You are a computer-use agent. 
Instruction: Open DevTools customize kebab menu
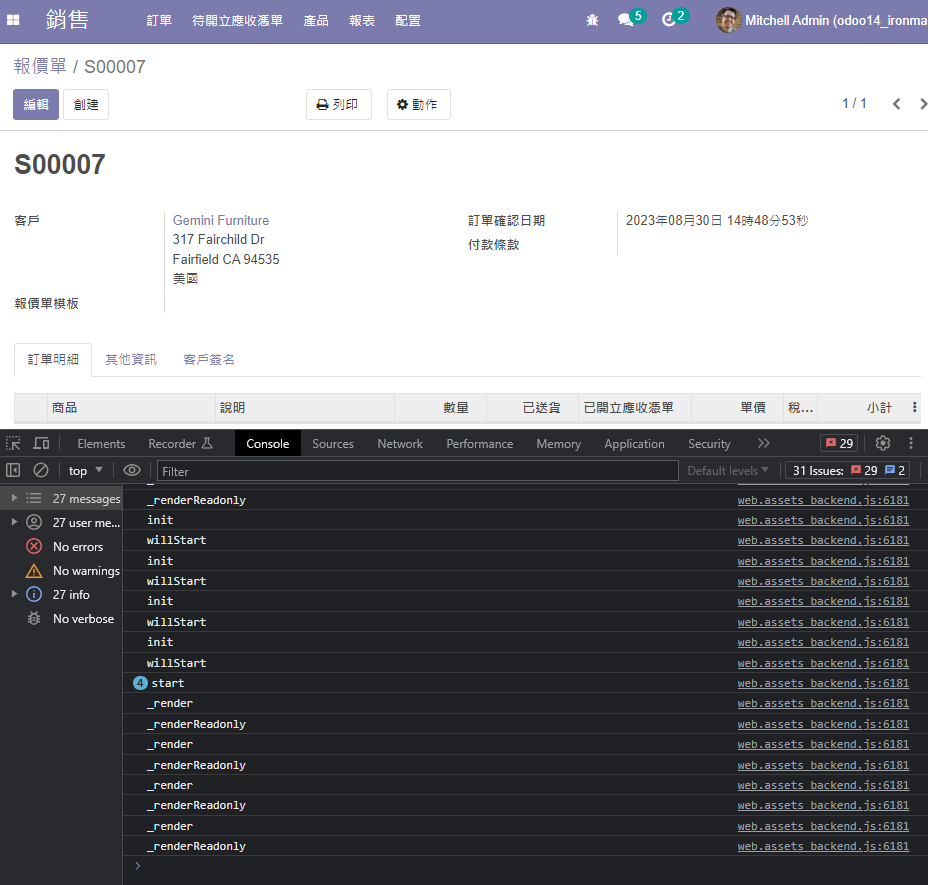pos(911,443)
